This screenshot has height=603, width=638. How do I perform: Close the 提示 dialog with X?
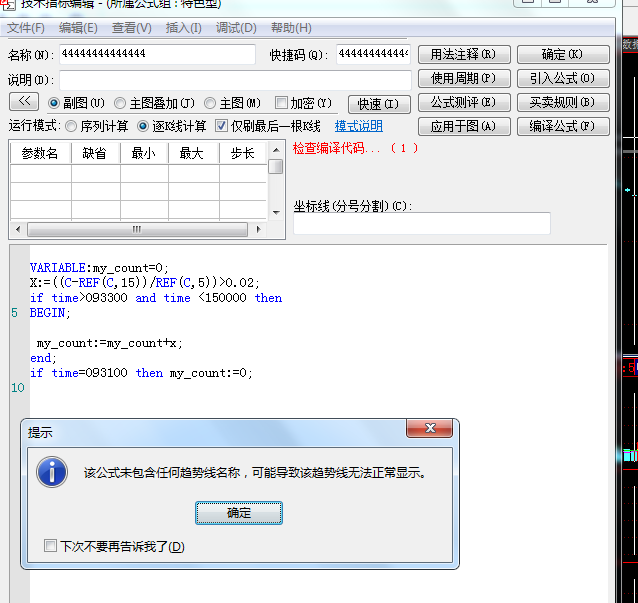[429, 428]
